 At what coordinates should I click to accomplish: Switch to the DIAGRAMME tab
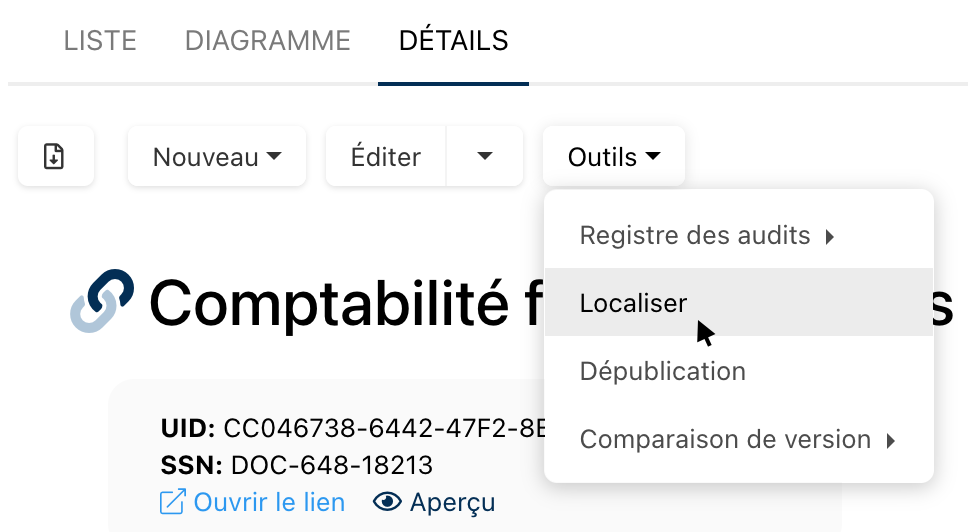[x=268, y=41]
